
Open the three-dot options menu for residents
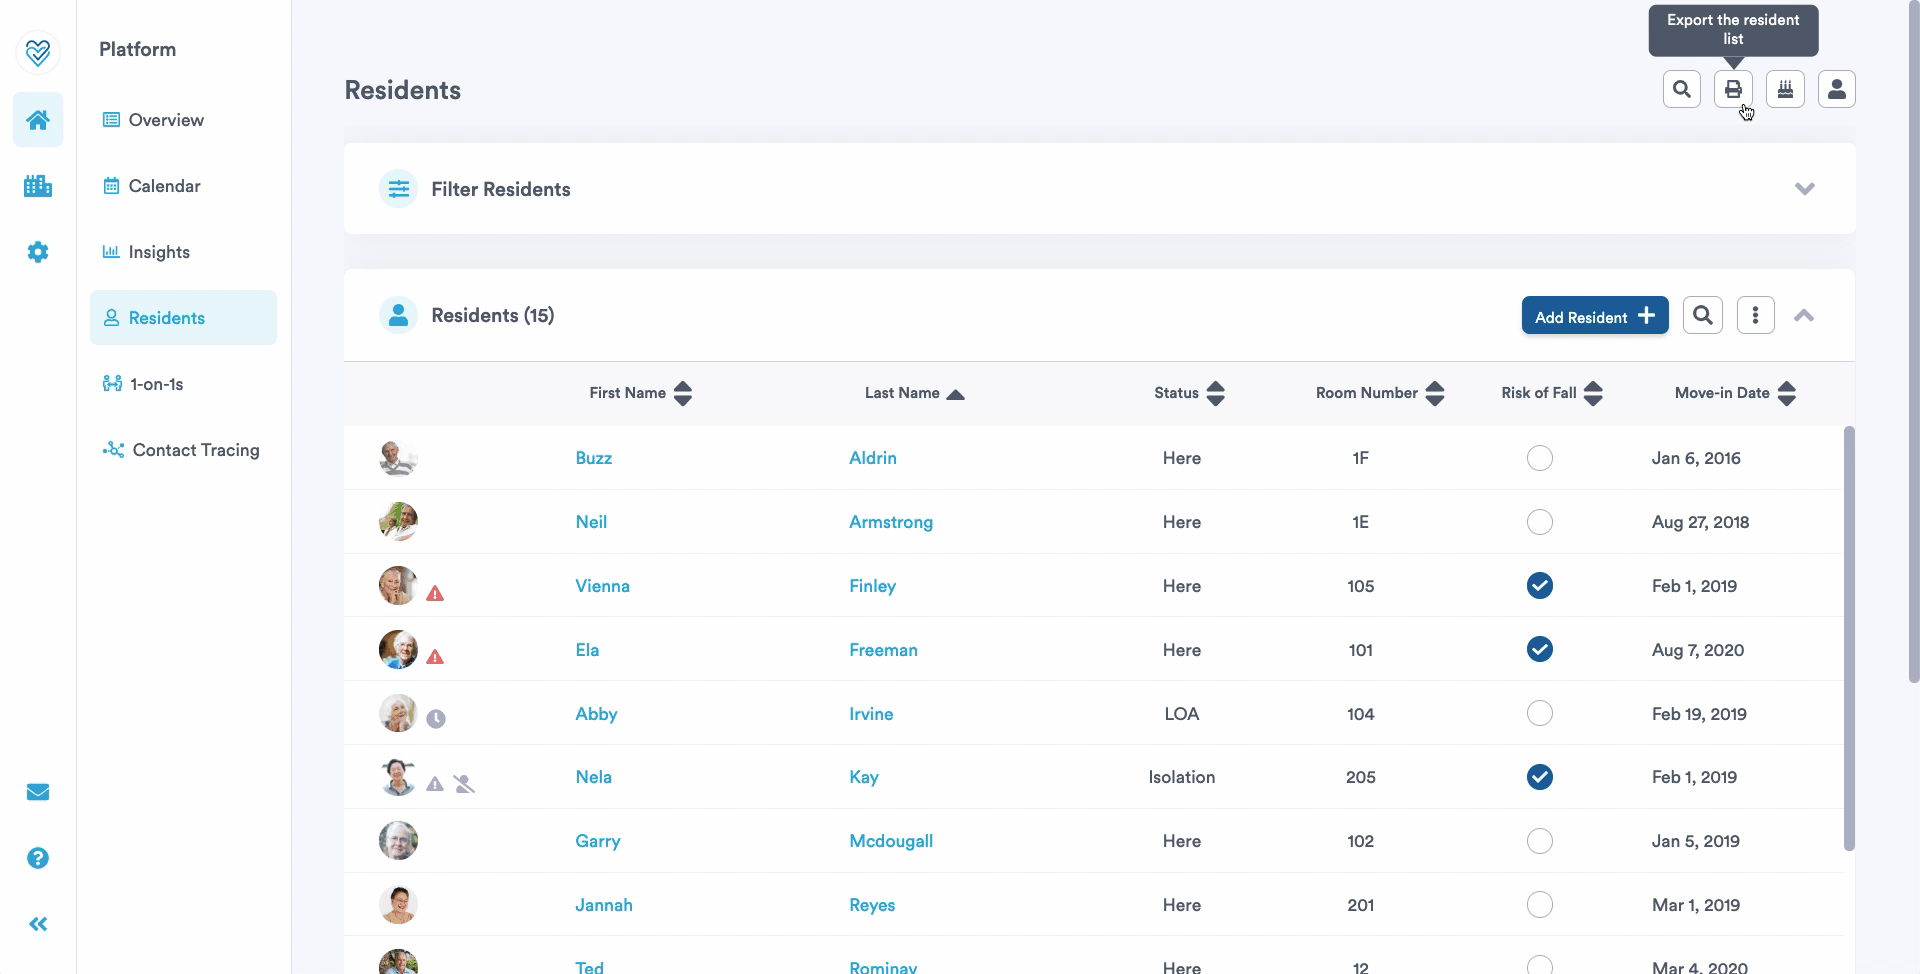click(1755, 316)
